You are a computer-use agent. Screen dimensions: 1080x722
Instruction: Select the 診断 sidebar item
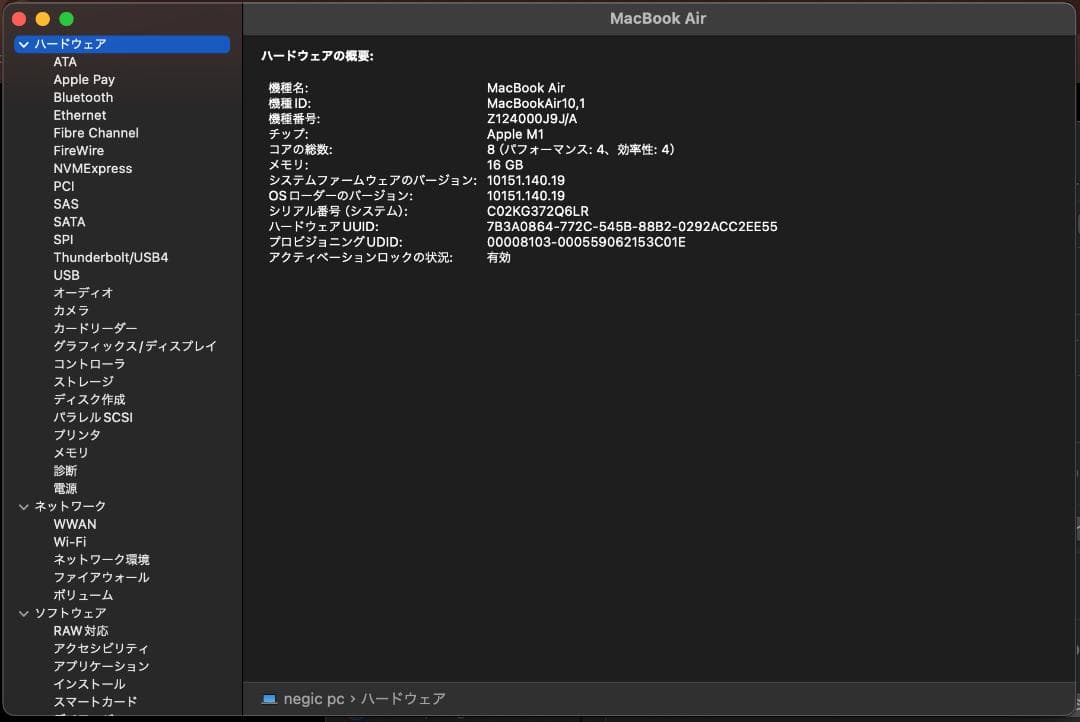coord(64,470)
